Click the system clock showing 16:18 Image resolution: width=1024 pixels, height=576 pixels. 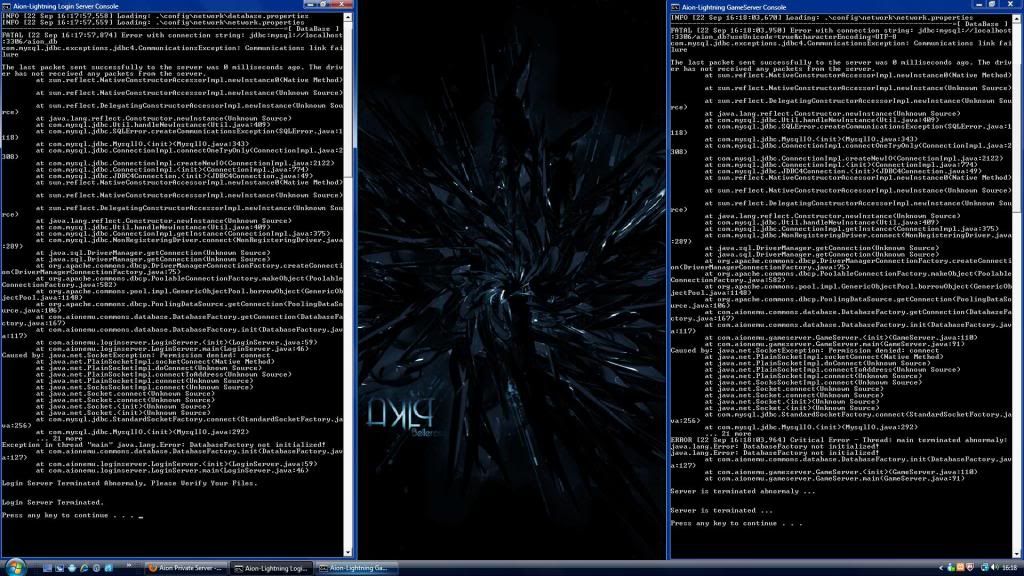pos(1008,567)
